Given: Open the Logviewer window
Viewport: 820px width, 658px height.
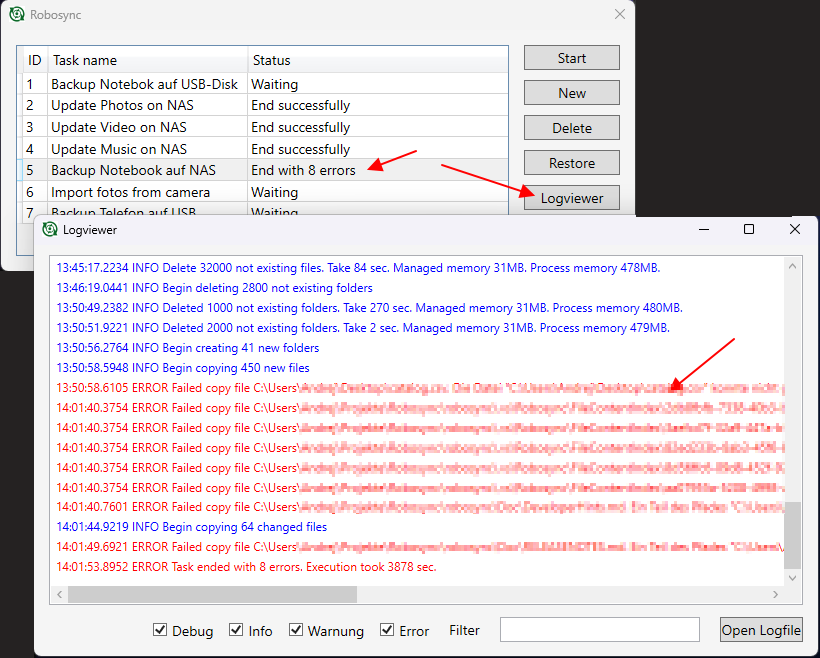Looking at the screenshot, I should pos(571,197).
